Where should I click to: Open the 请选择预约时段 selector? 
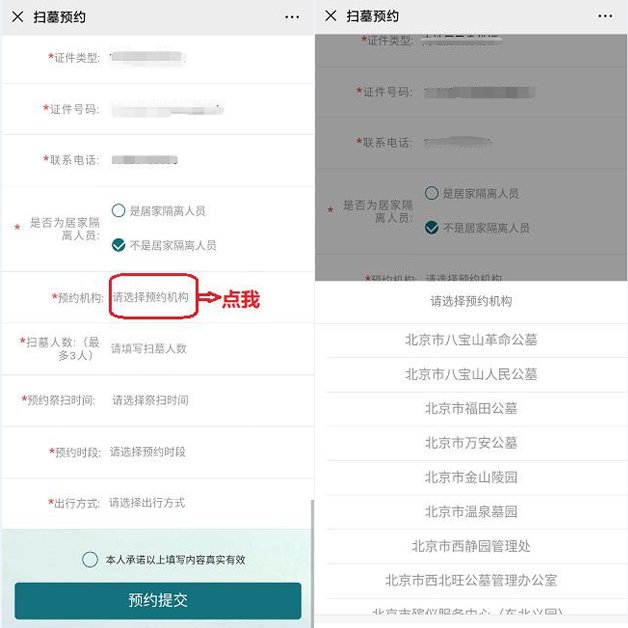click(147, 452)
